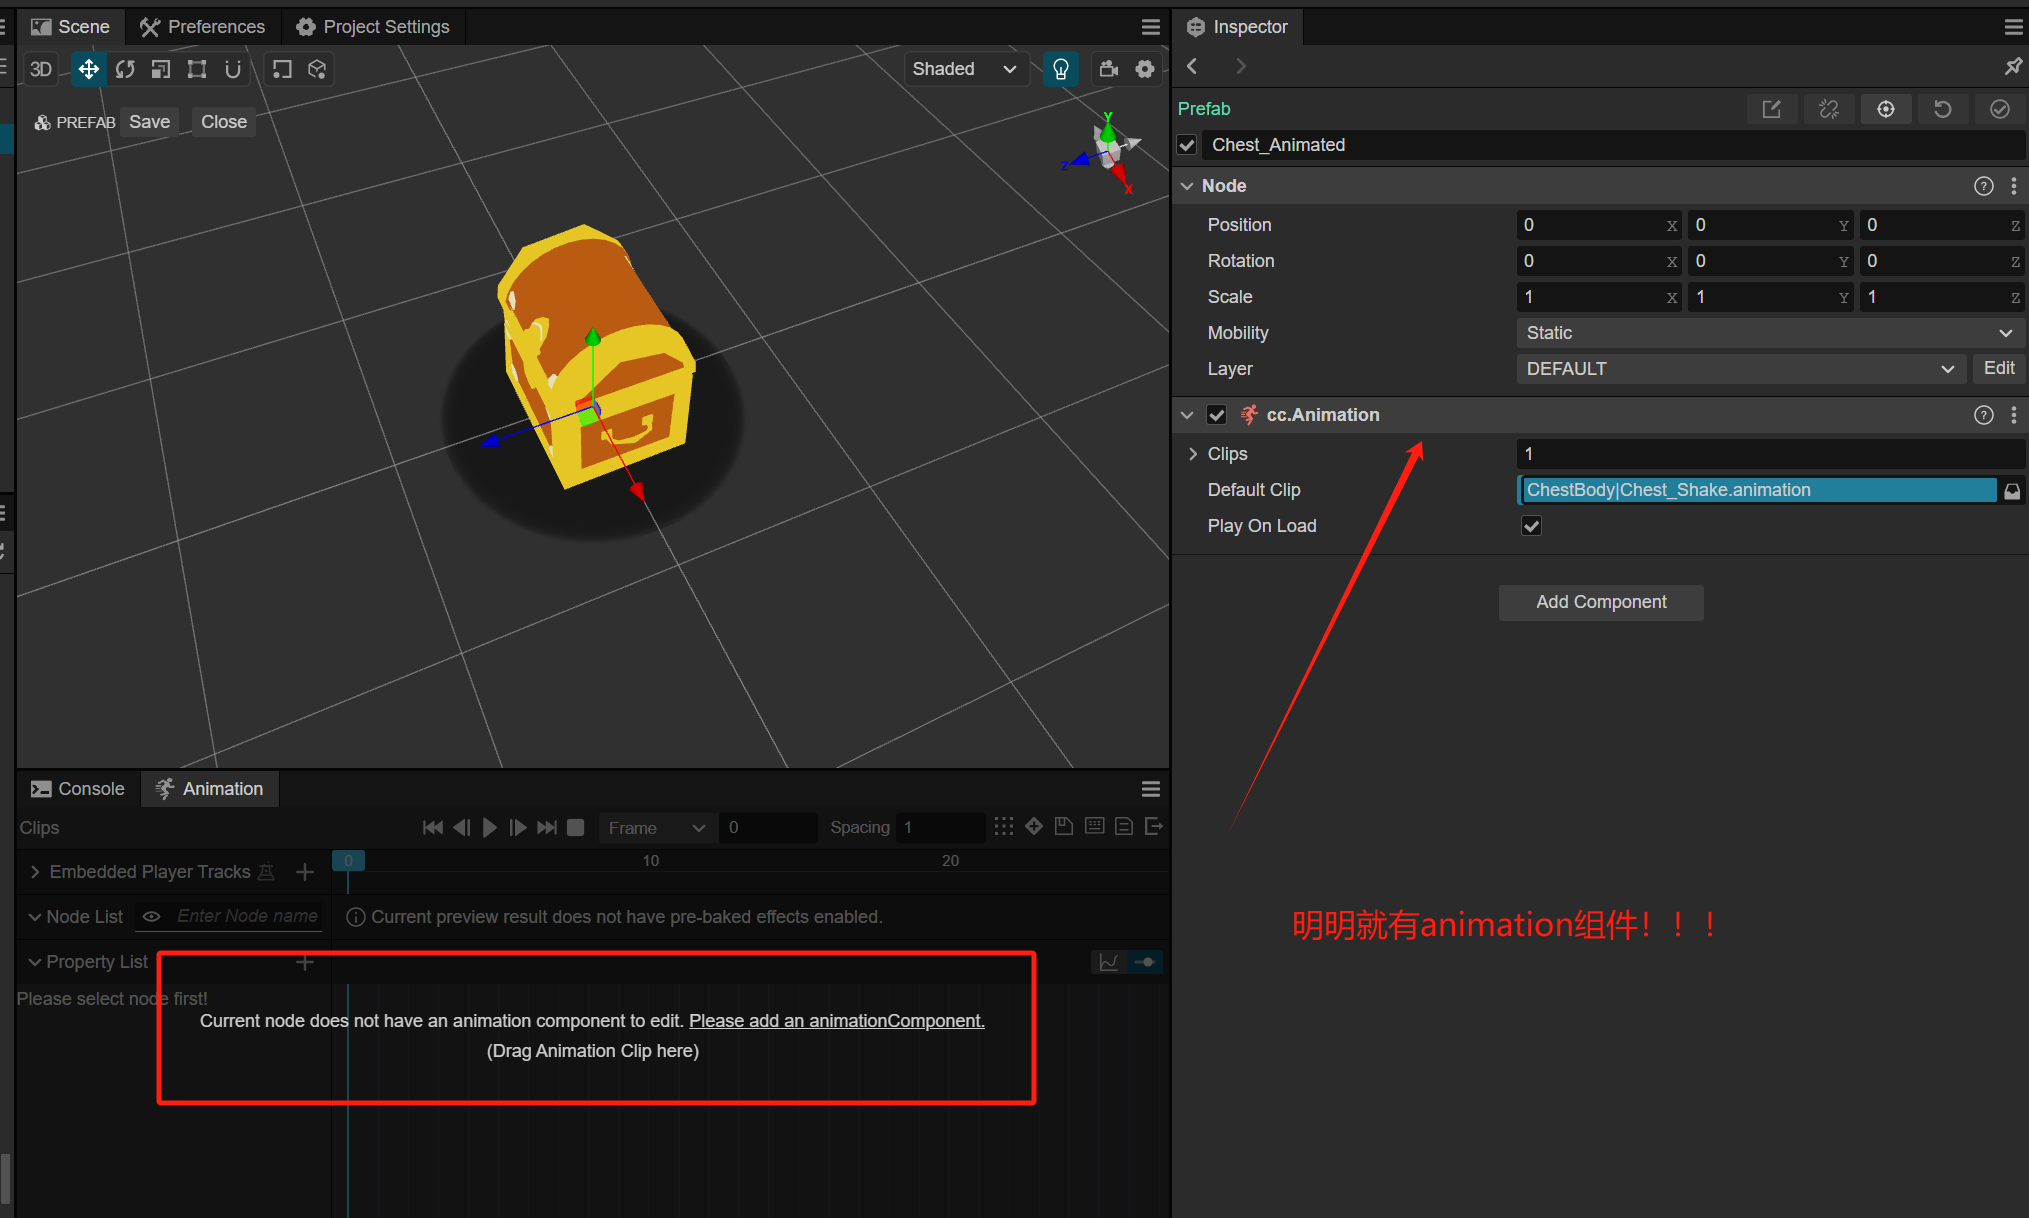2029x1218 pixels.
Task: Toggle the Chest_Animated node active checkbox
Action: click(1187, 145)
